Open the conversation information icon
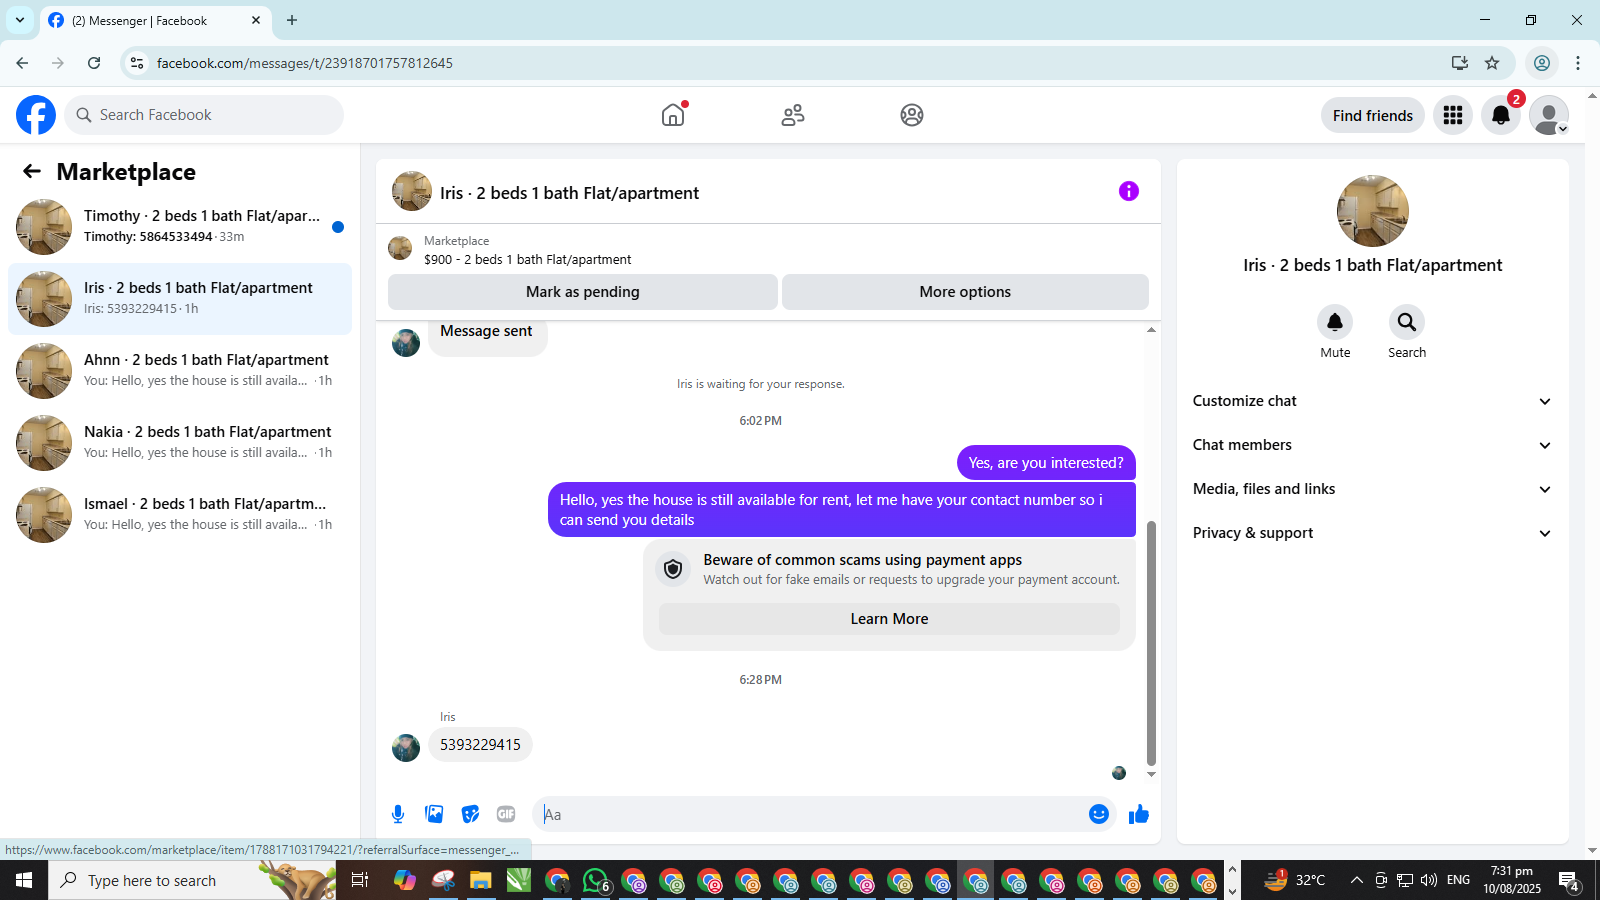Viewport: 1600px width, 900px height. [1129, 191]
